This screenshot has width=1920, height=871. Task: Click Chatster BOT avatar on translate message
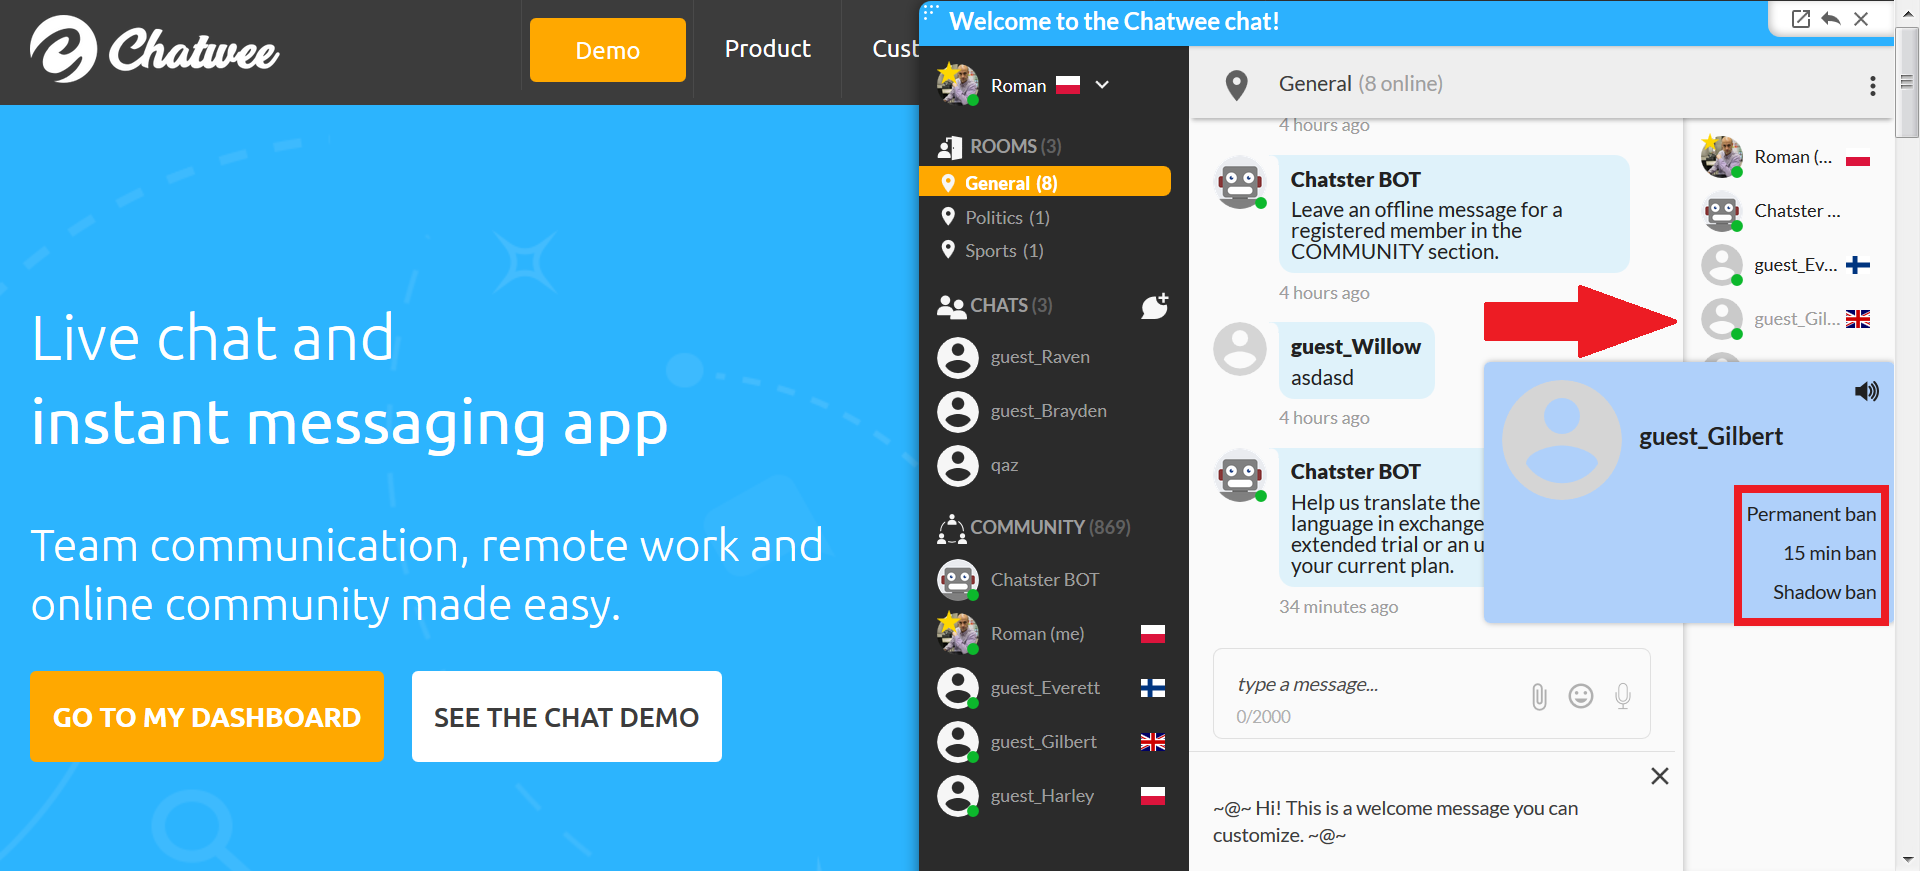[1240, 475]
